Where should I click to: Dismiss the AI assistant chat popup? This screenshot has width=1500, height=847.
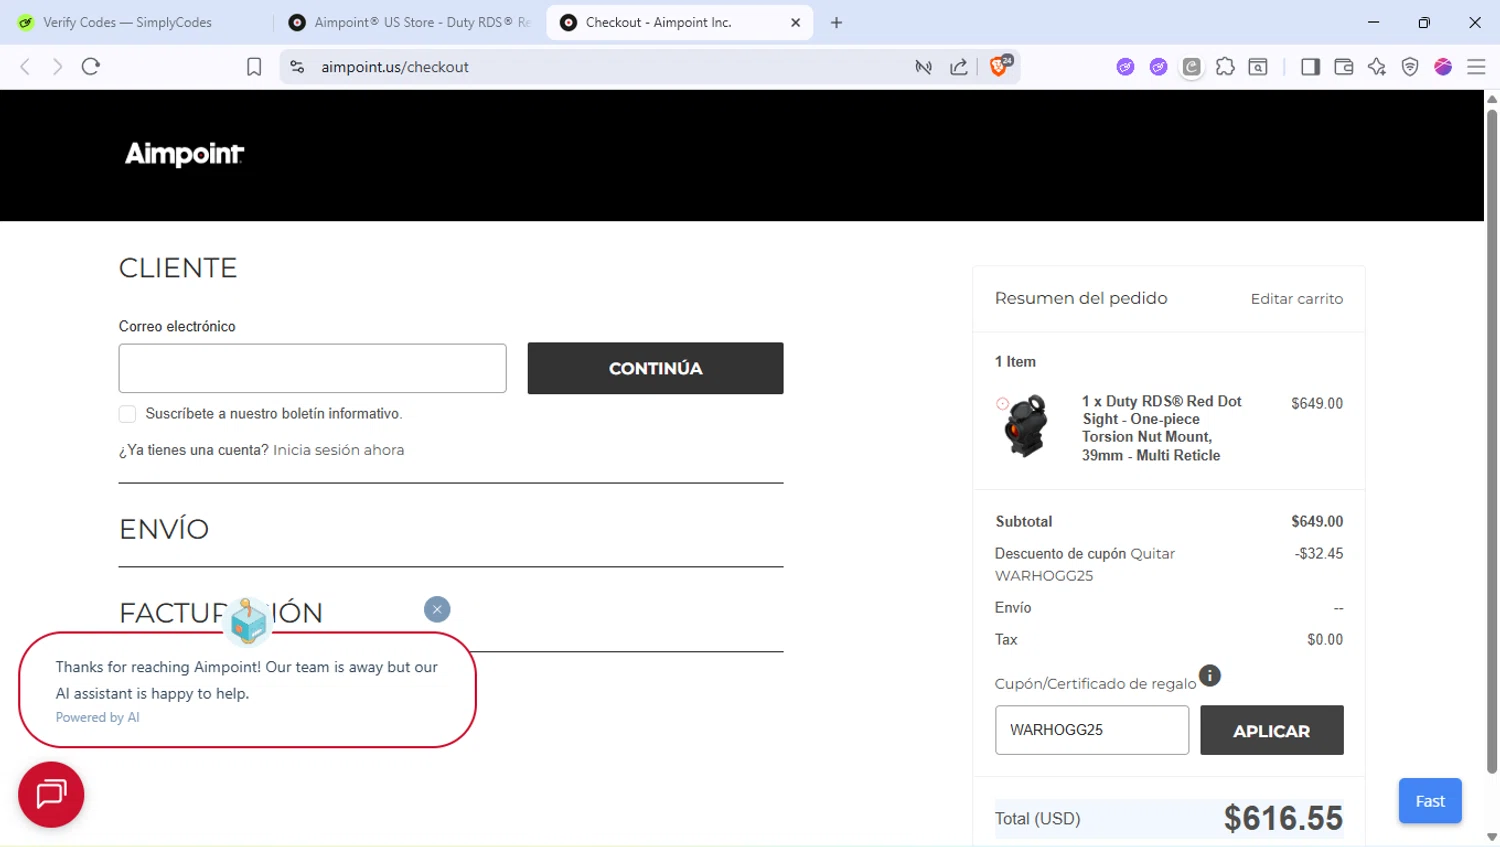pos(437,609)
